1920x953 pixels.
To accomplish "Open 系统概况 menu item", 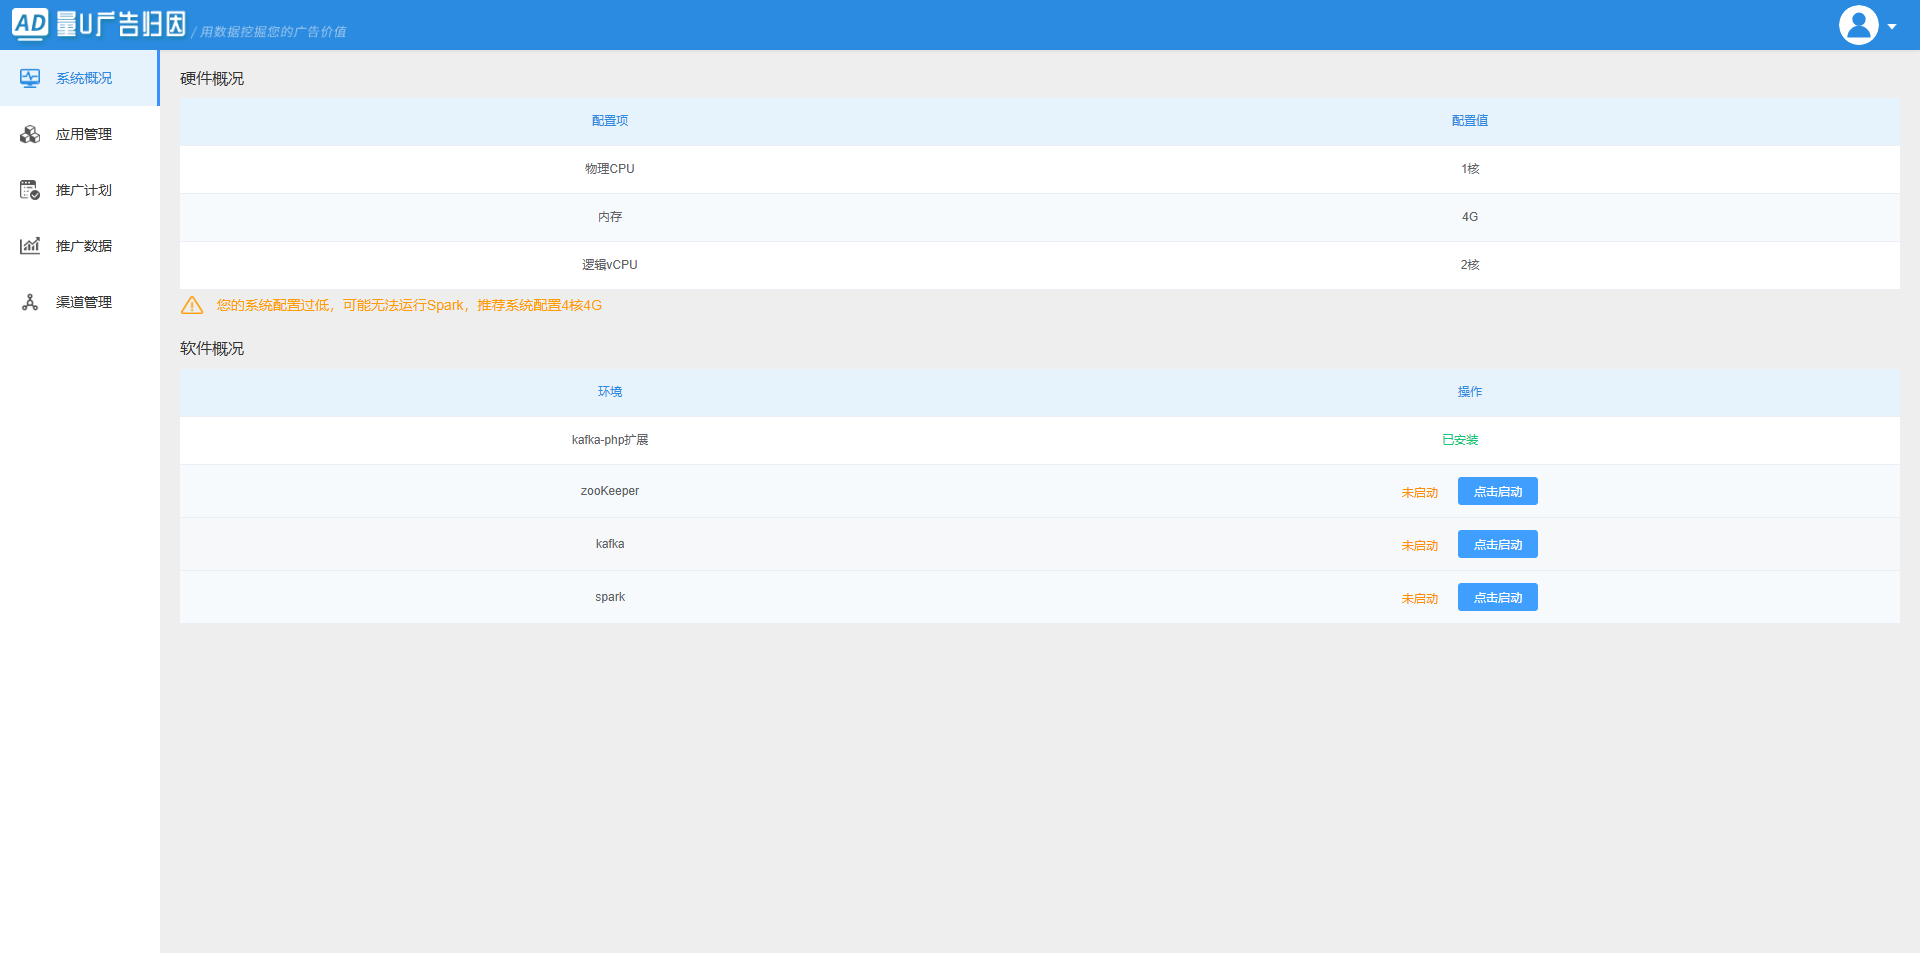I will click(79, 78).
